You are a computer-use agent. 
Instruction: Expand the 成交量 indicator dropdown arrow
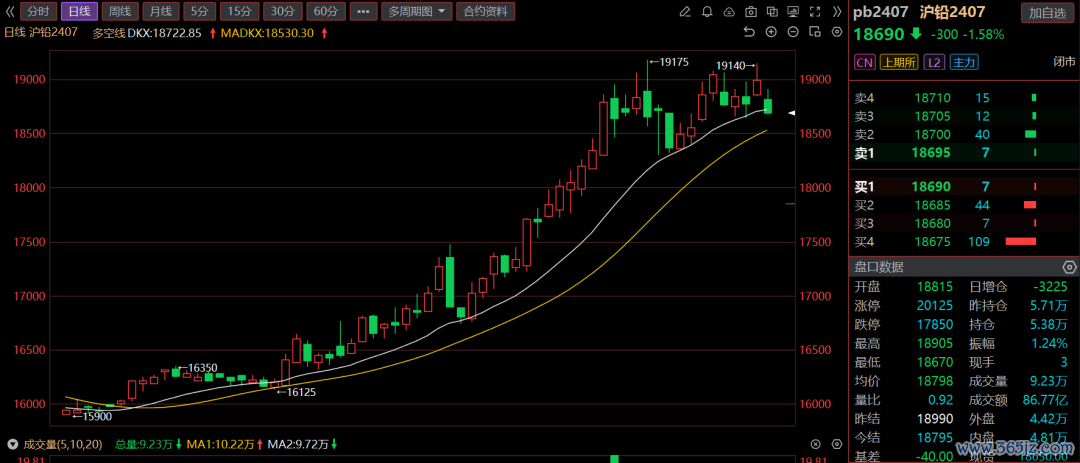[x=12, y=444]
